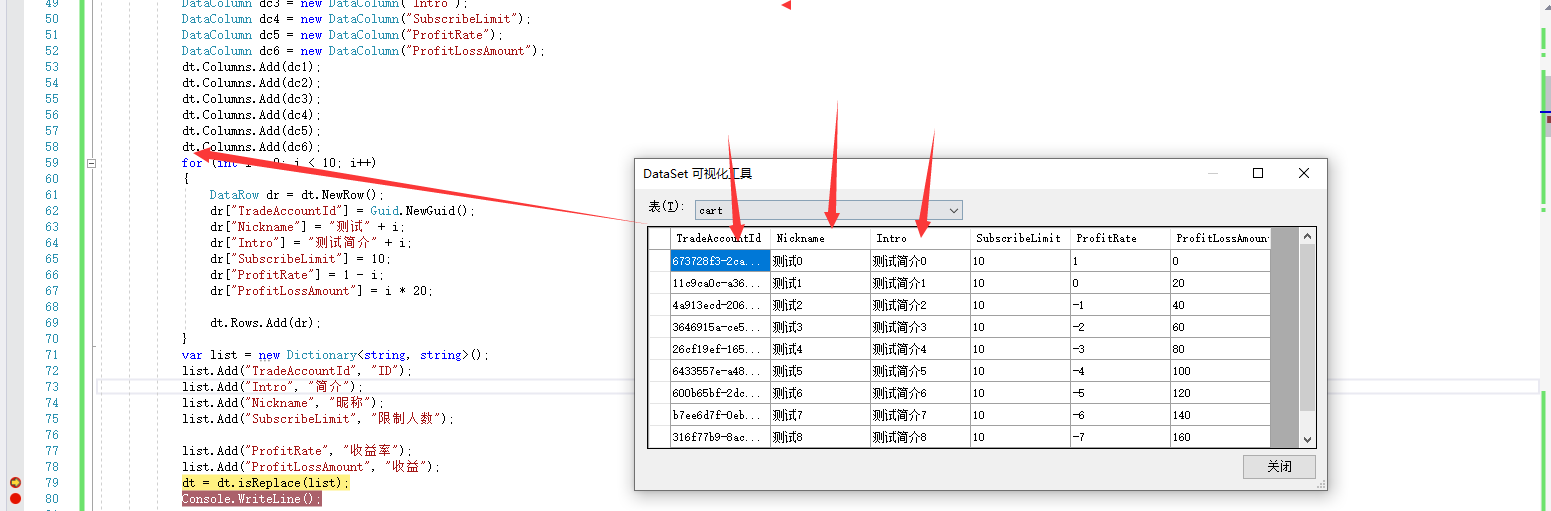Viewport: 1551px width, 511px height.
Task: Click the code line dt.Rows.Add(dr);
Action: 266,322
